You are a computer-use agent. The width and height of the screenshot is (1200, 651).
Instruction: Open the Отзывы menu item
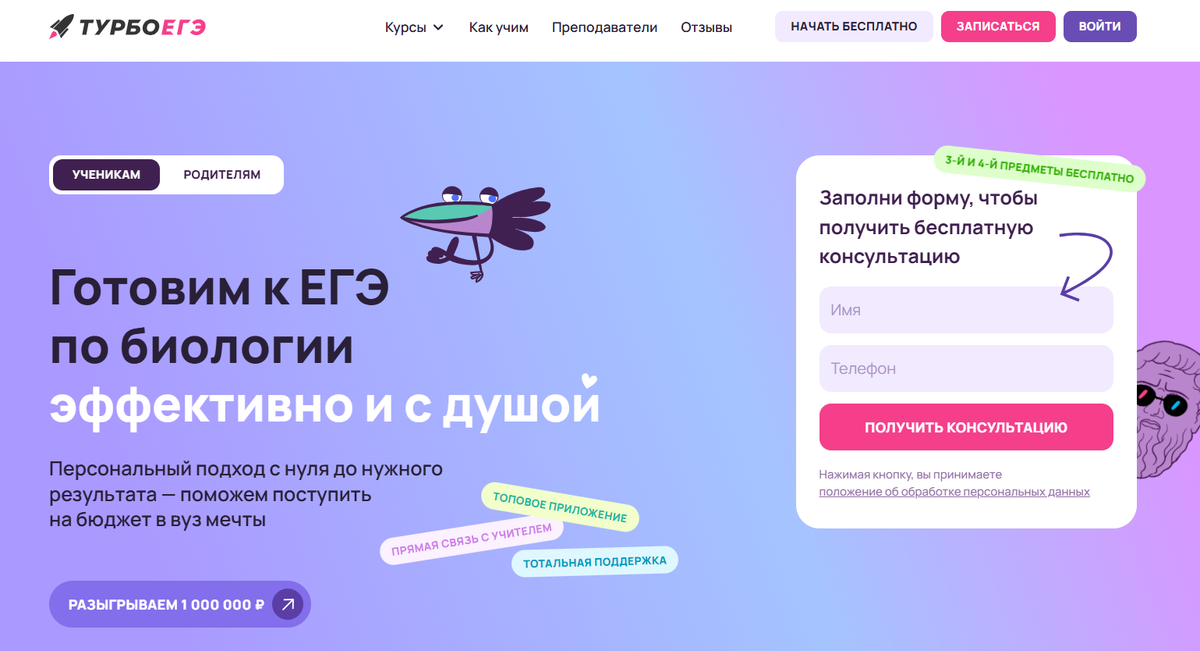tap(706, 27)
